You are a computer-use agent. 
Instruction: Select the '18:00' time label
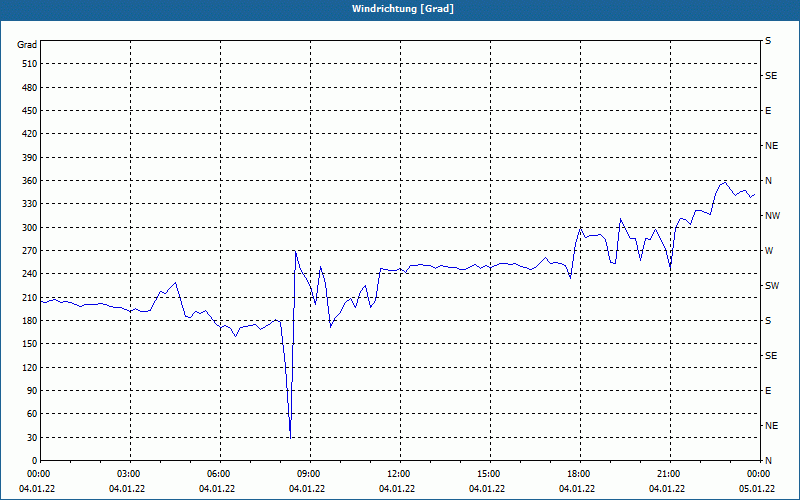pos(579,474)
